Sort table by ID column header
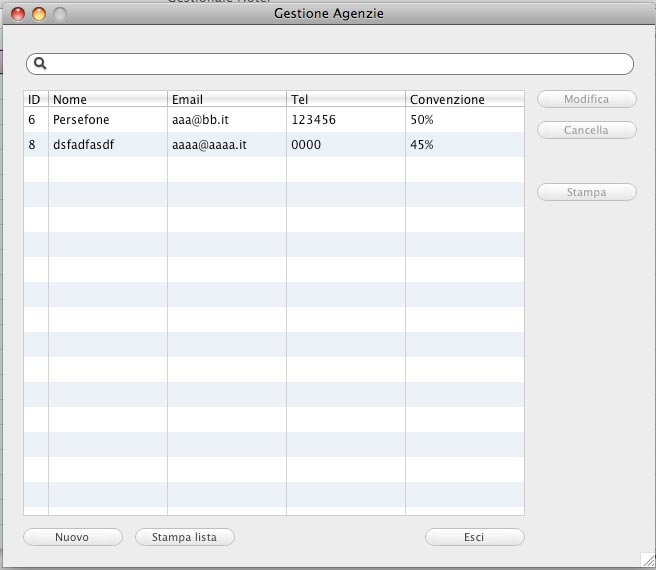Image resolution: width=656 pixels, height=570 pixels. pyautogui.click(x=36, y=99)
